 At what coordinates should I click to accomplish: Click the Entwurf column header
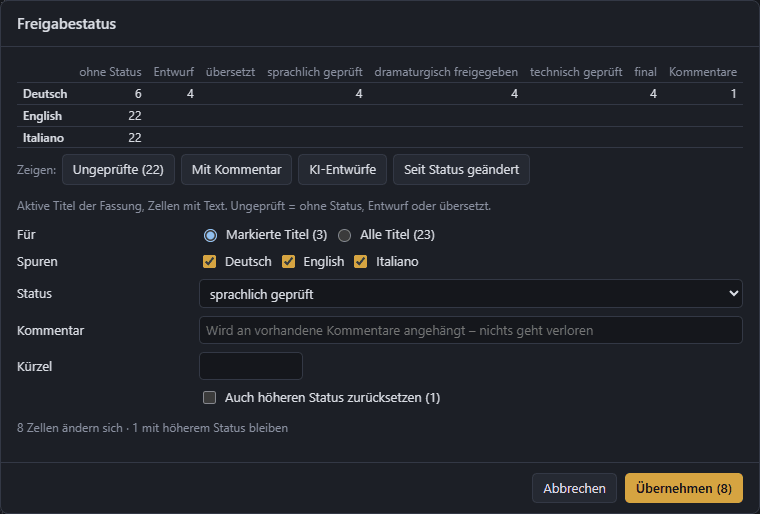(174, 72)
